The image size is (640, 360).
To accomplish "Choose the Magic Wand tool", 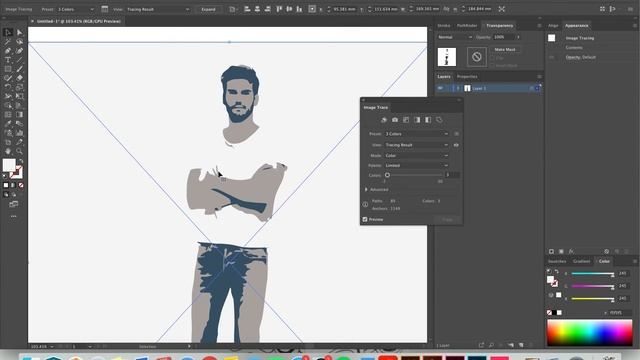I will 8,42.
